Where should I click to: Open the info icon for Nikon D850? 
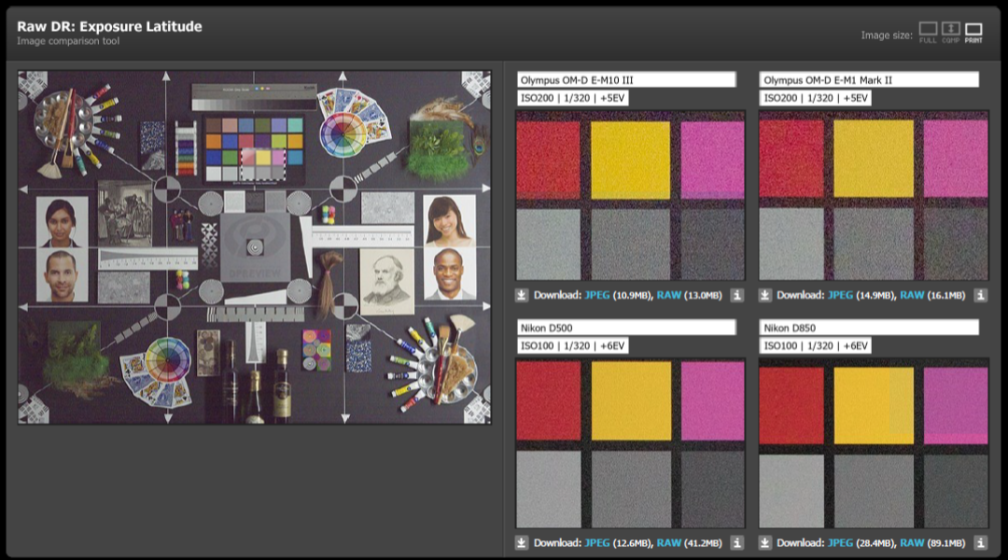pos(979,543)
